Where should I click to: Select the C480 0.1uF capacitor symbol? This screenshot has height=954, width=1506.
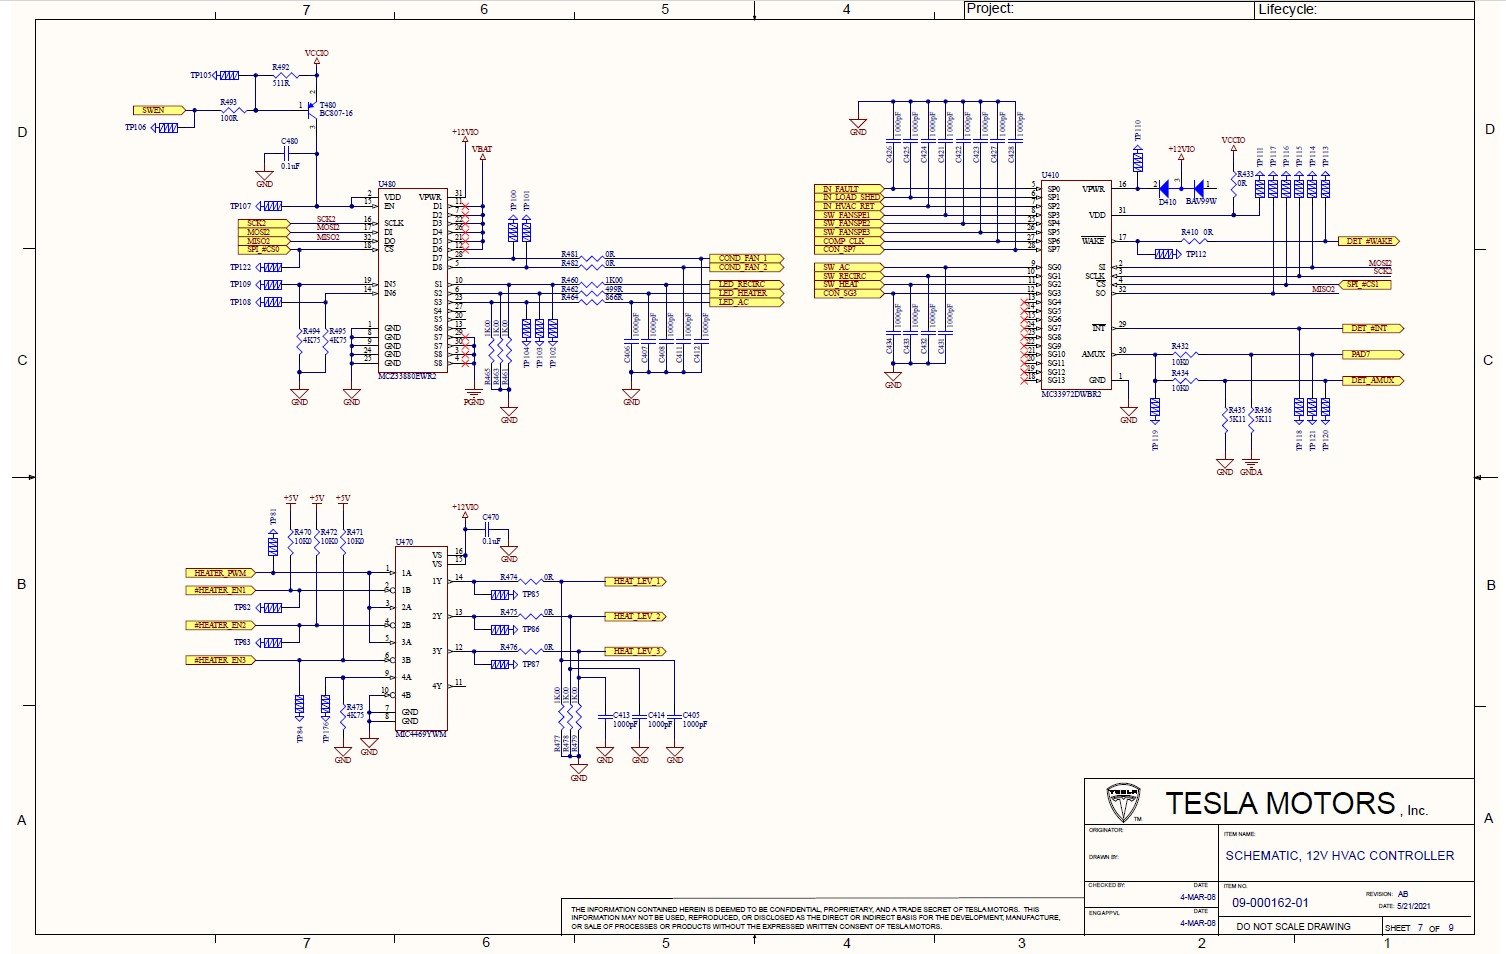(288, 154)
